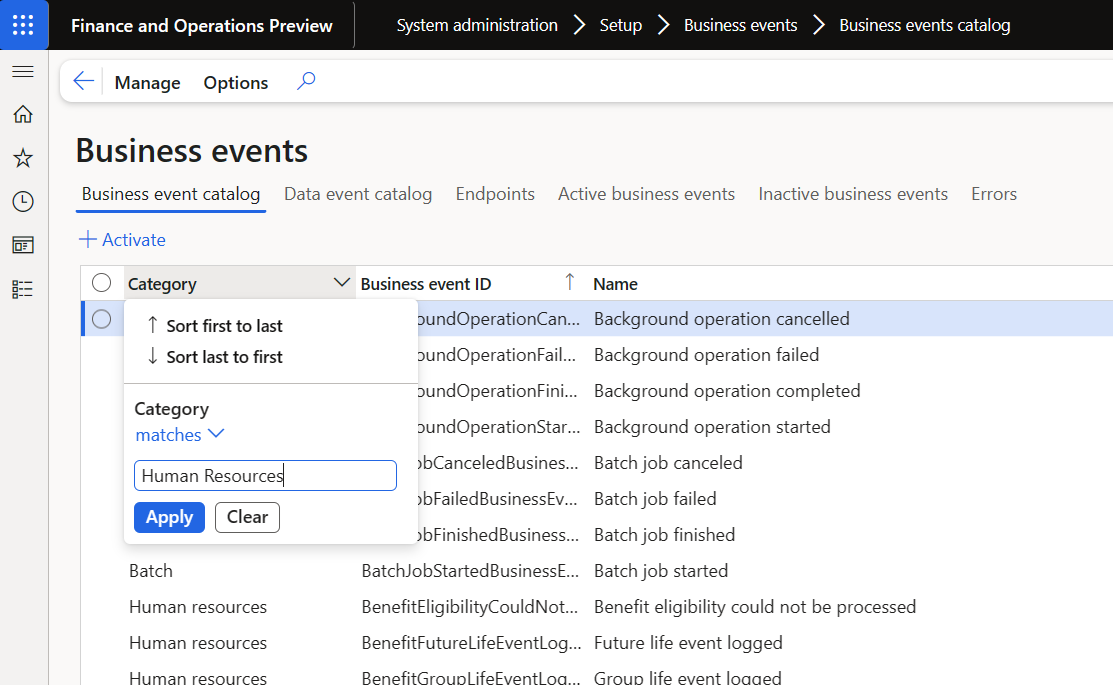Click the Apply filter button

tap(169, 517)
